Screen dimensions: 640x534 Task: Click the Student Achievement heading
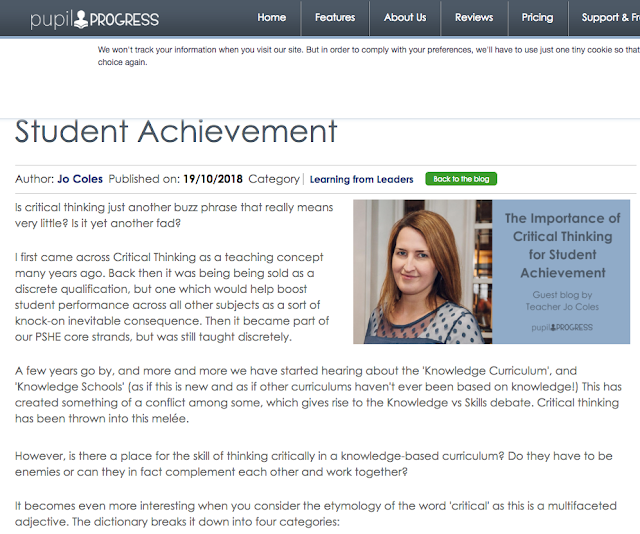tap(176, 131)
